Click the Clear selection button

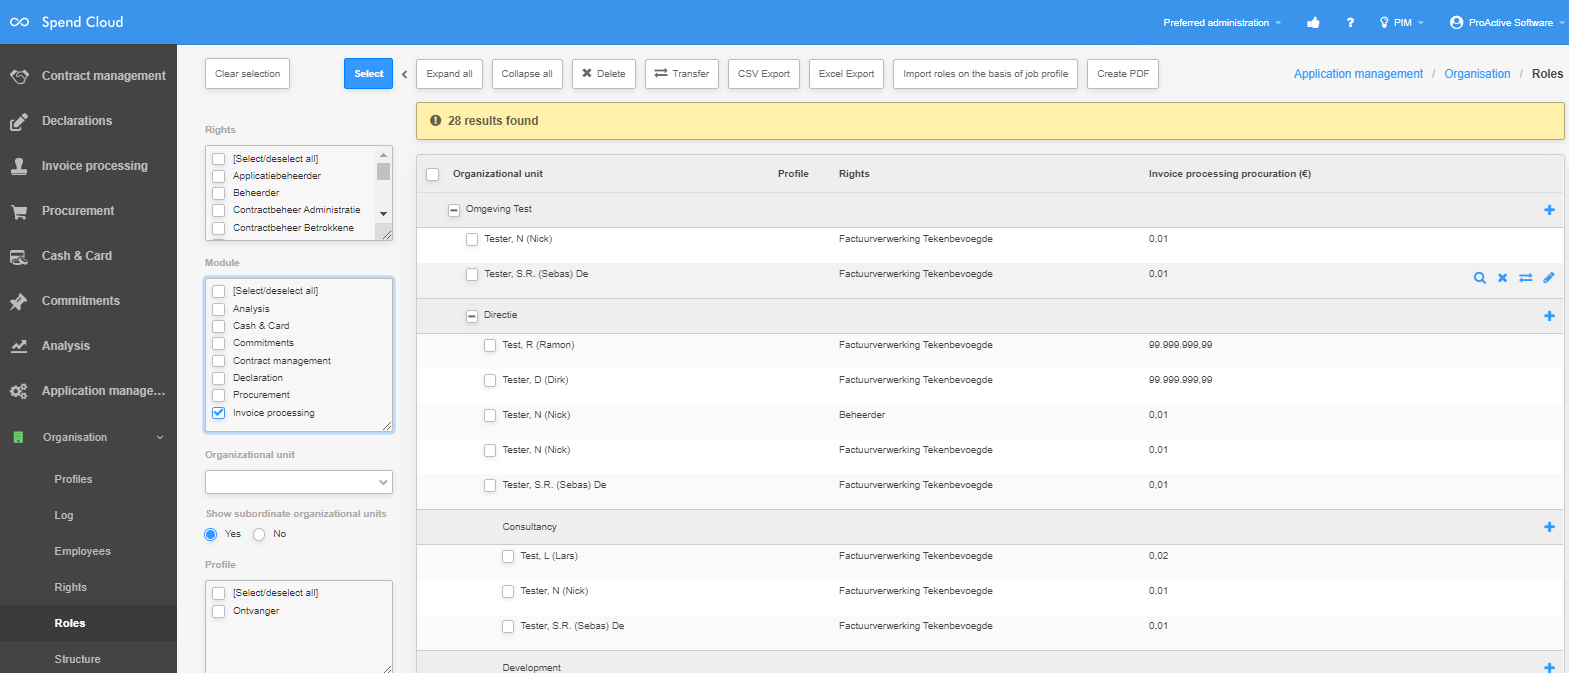pyautogui.click(x=248, y=74)
